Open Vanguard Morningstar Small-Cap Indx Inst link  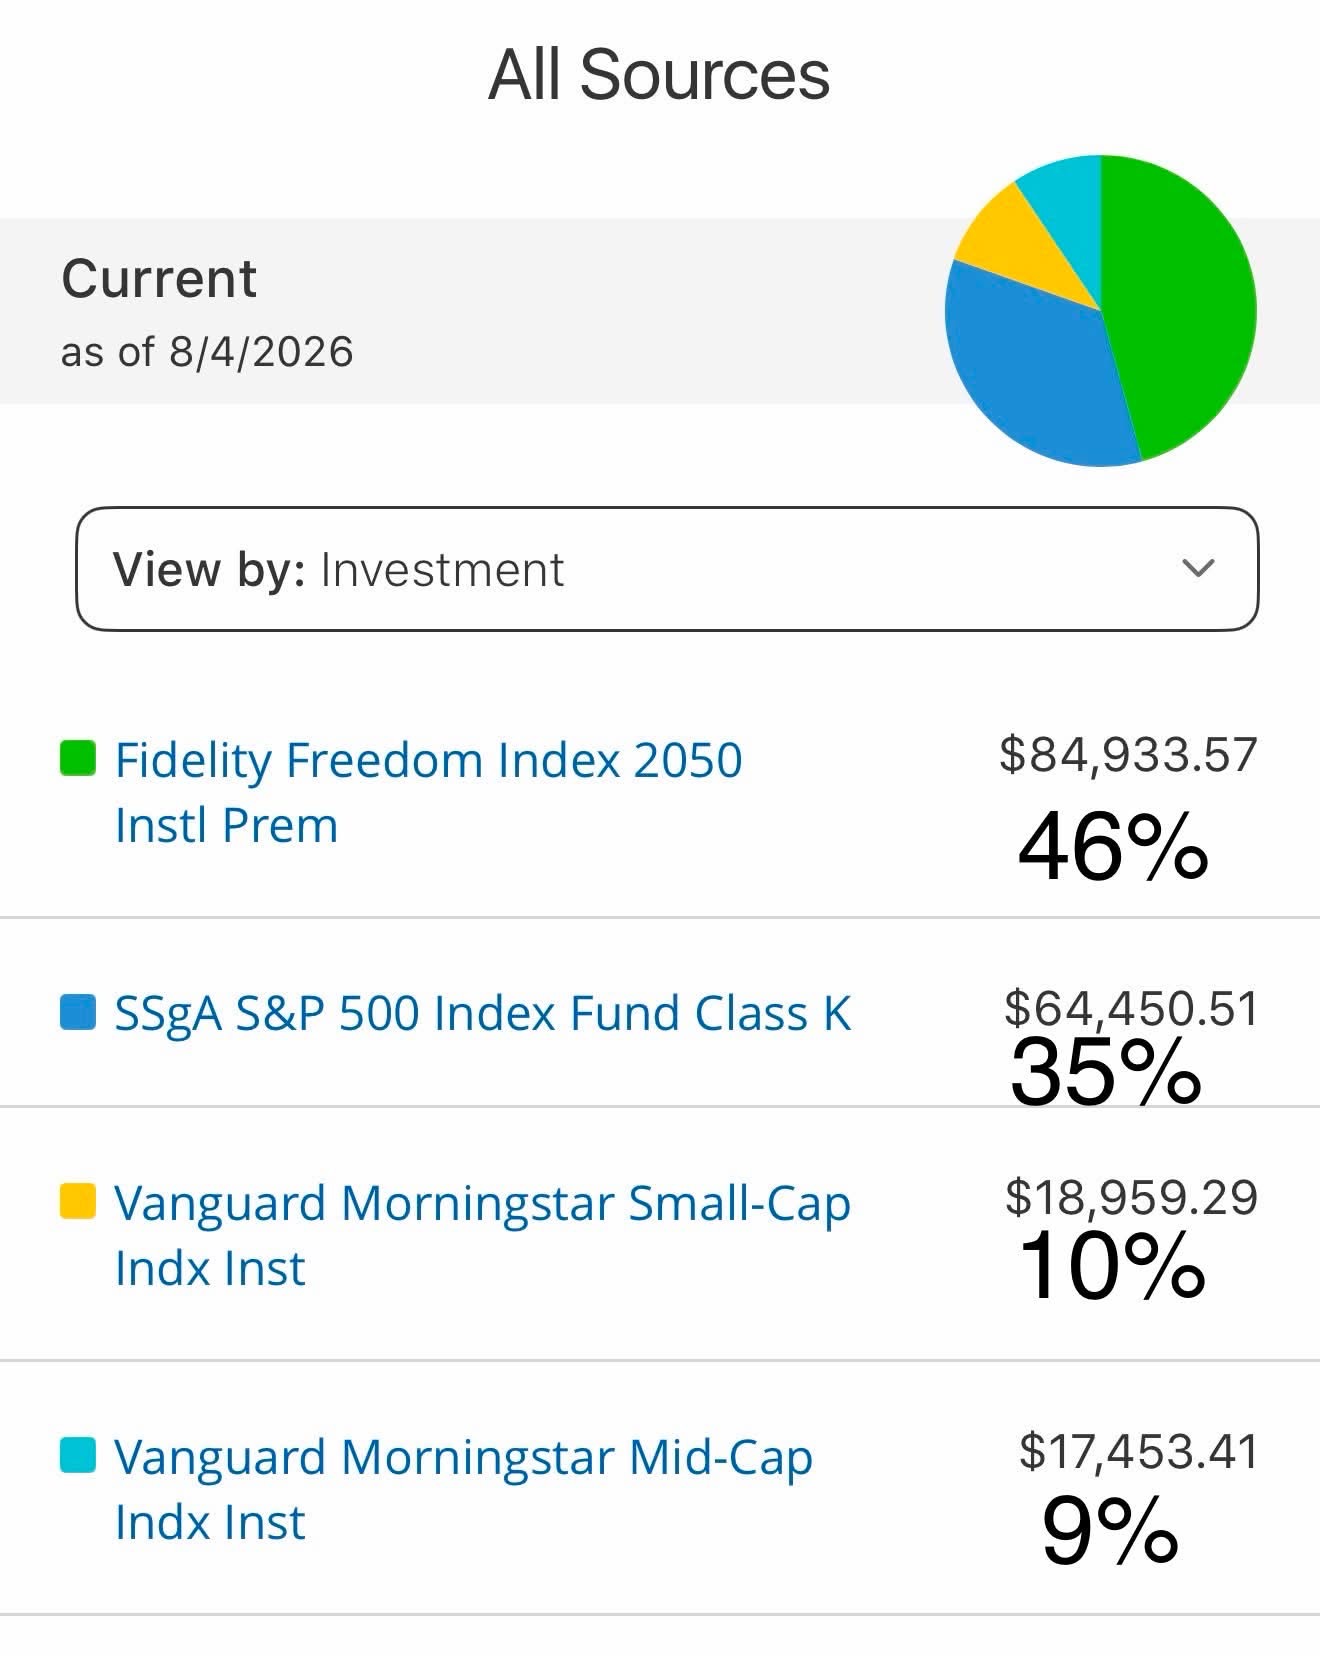point(482,1235)
